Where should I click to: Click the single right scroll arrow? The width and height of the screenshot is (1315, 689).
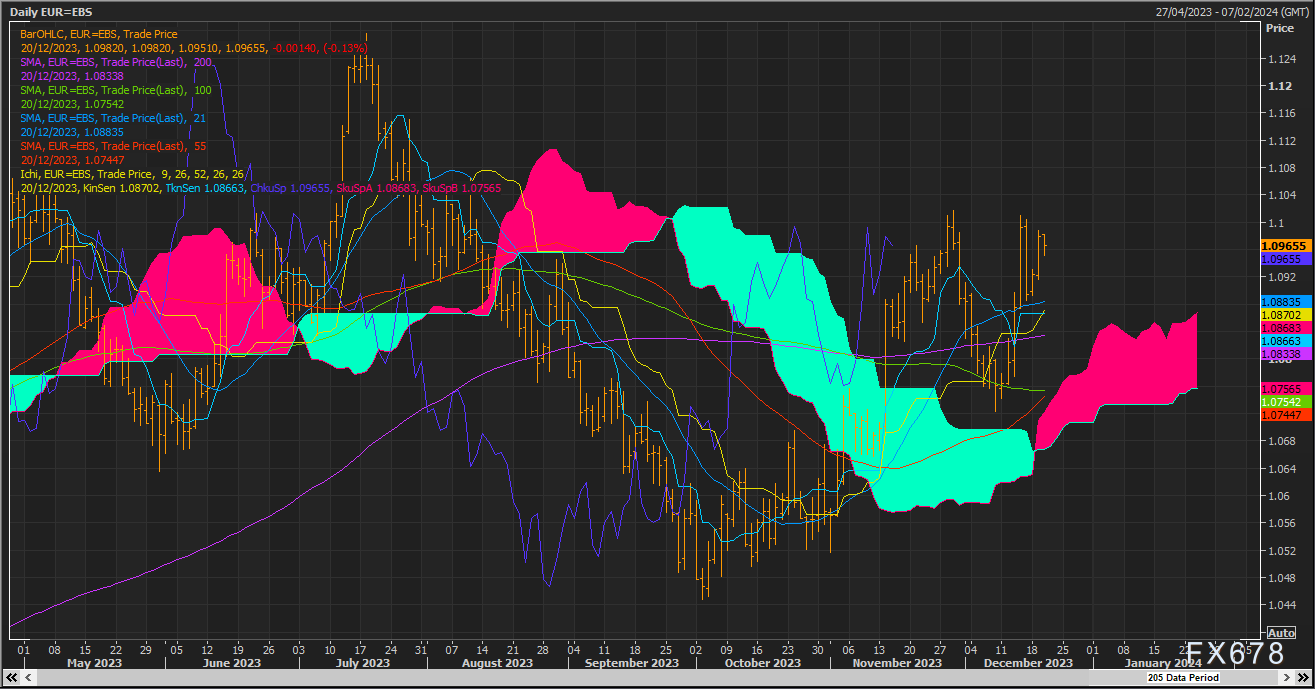click(x=1288, y=678)
